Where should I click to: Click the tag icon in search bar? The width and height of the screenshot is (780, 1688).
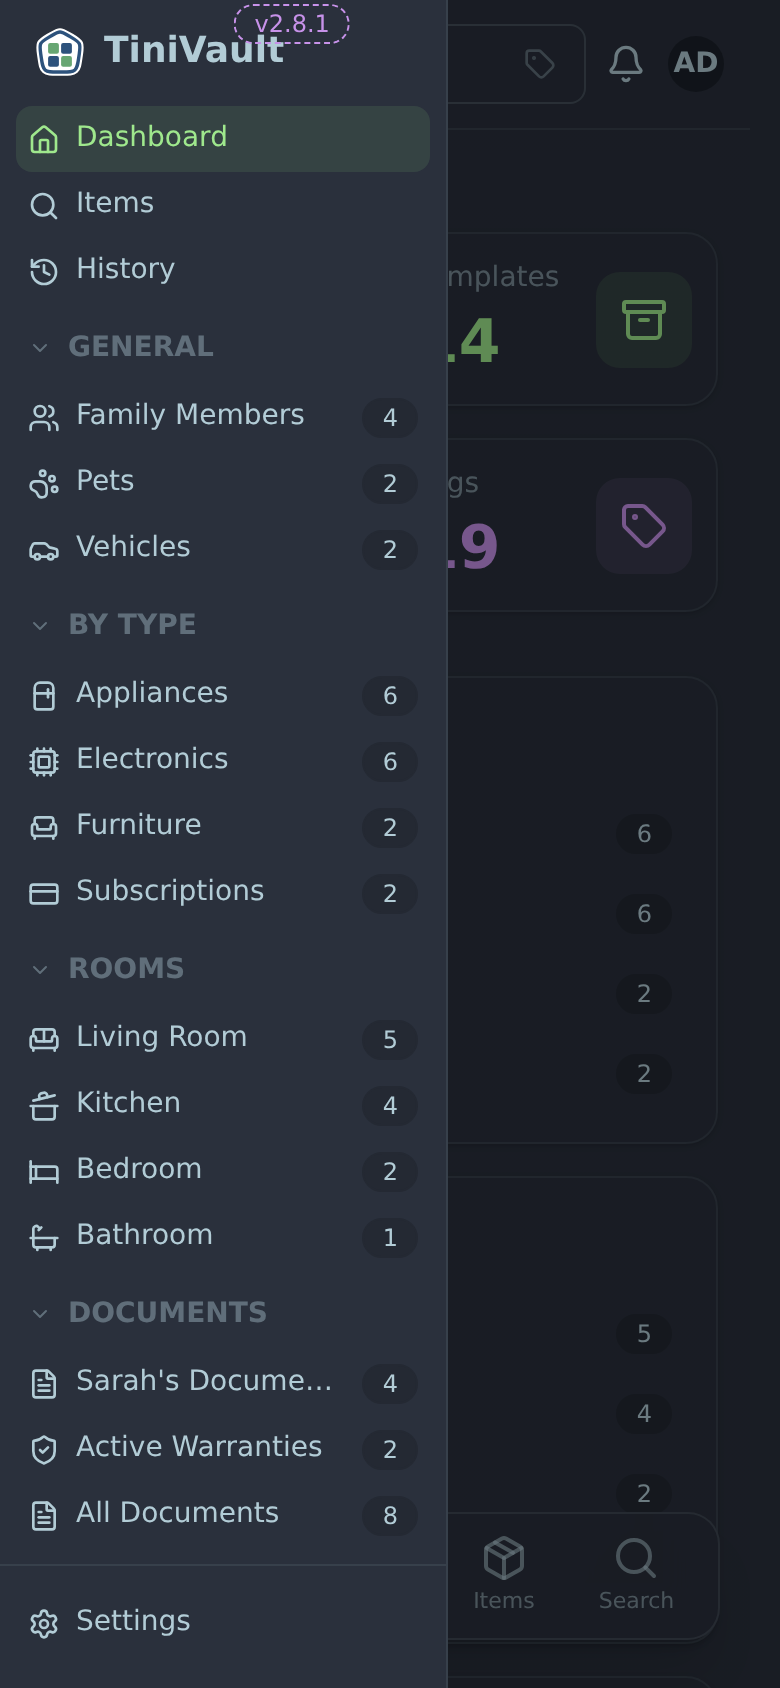(x=540, y=64)
